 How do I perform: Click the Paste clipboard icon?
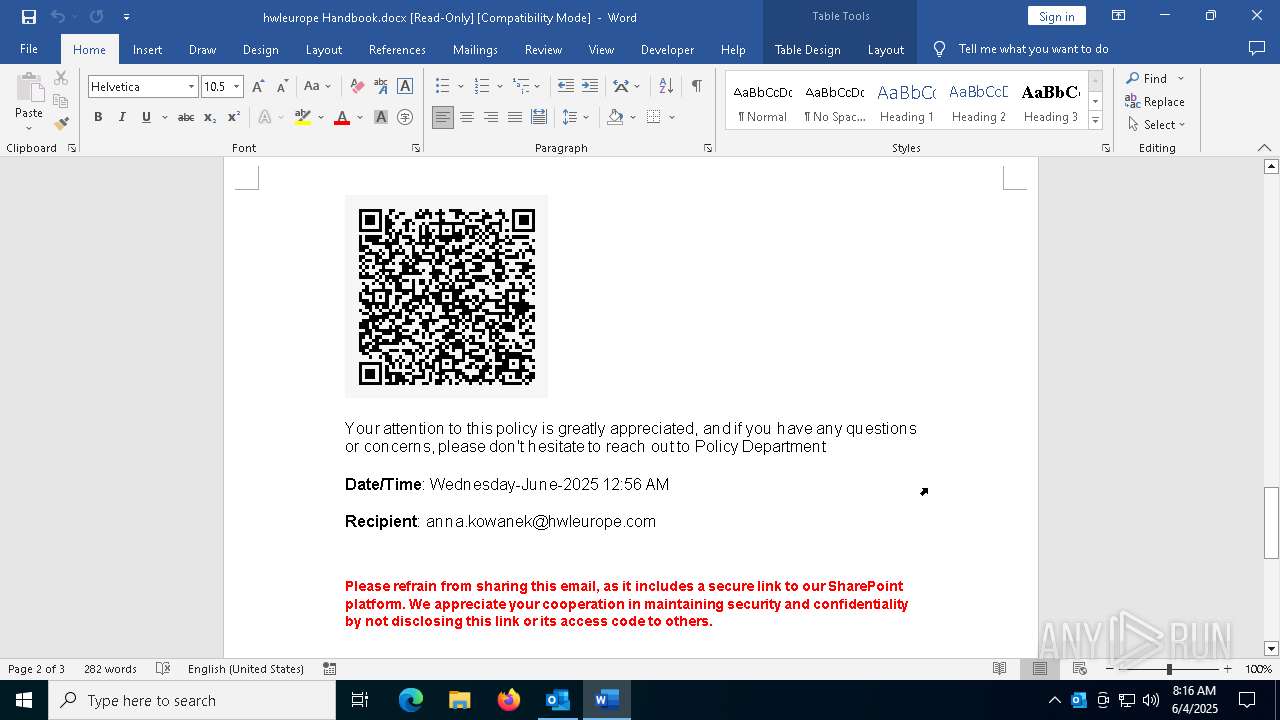click(29, 88)
